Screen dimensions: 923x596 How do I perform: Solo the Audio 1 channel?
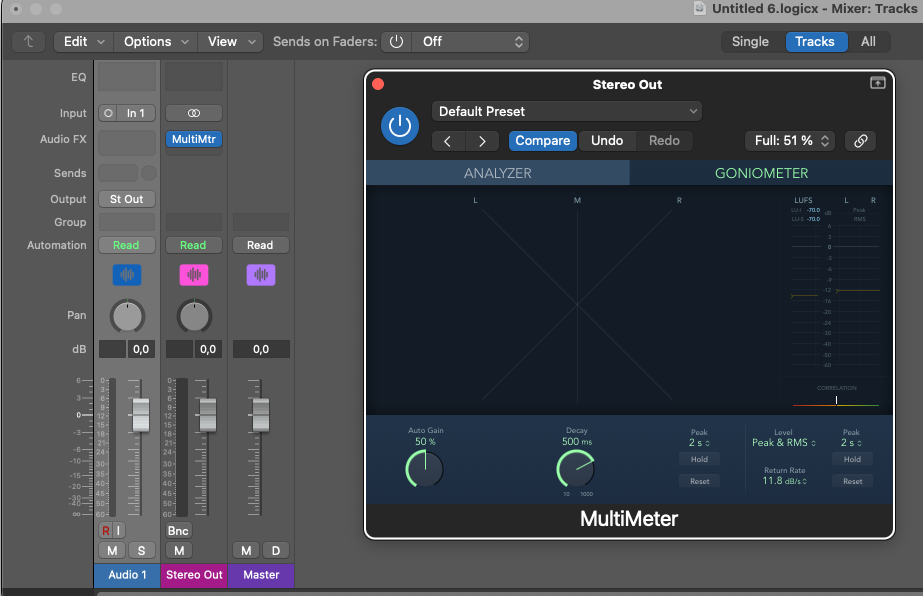(x=141, y=551)
